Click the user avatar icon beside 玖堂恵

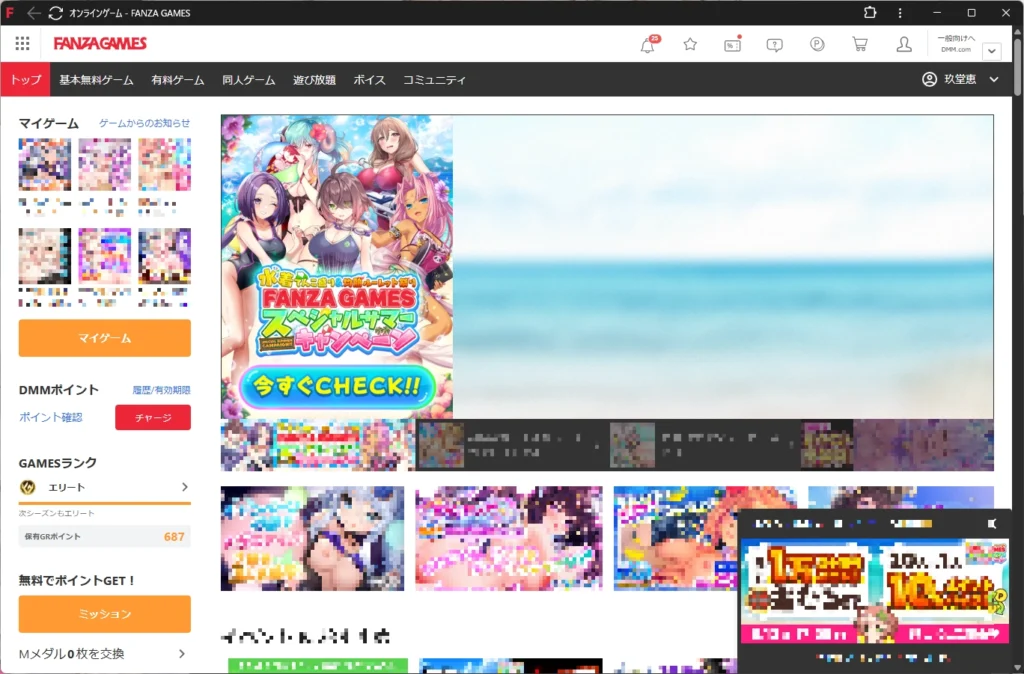(929, 79)
